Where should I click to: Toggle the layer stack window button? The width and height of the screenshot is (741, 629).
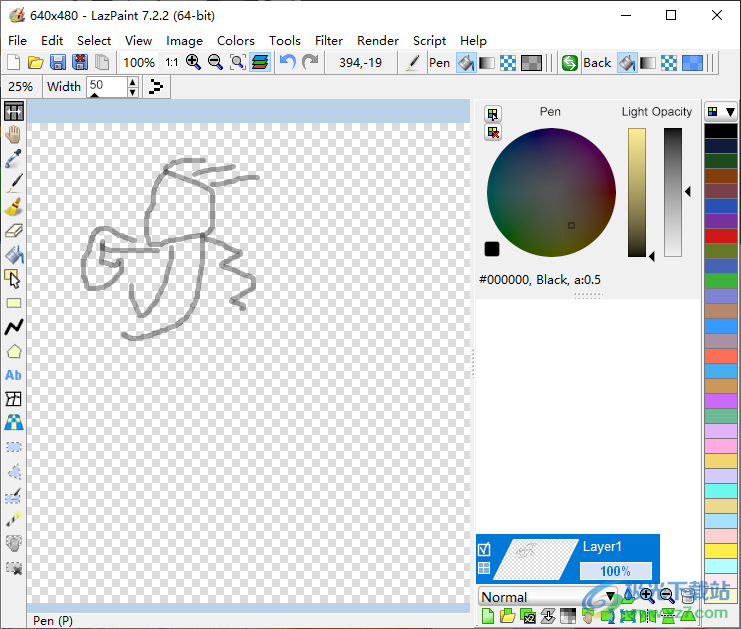coord(260,62)
